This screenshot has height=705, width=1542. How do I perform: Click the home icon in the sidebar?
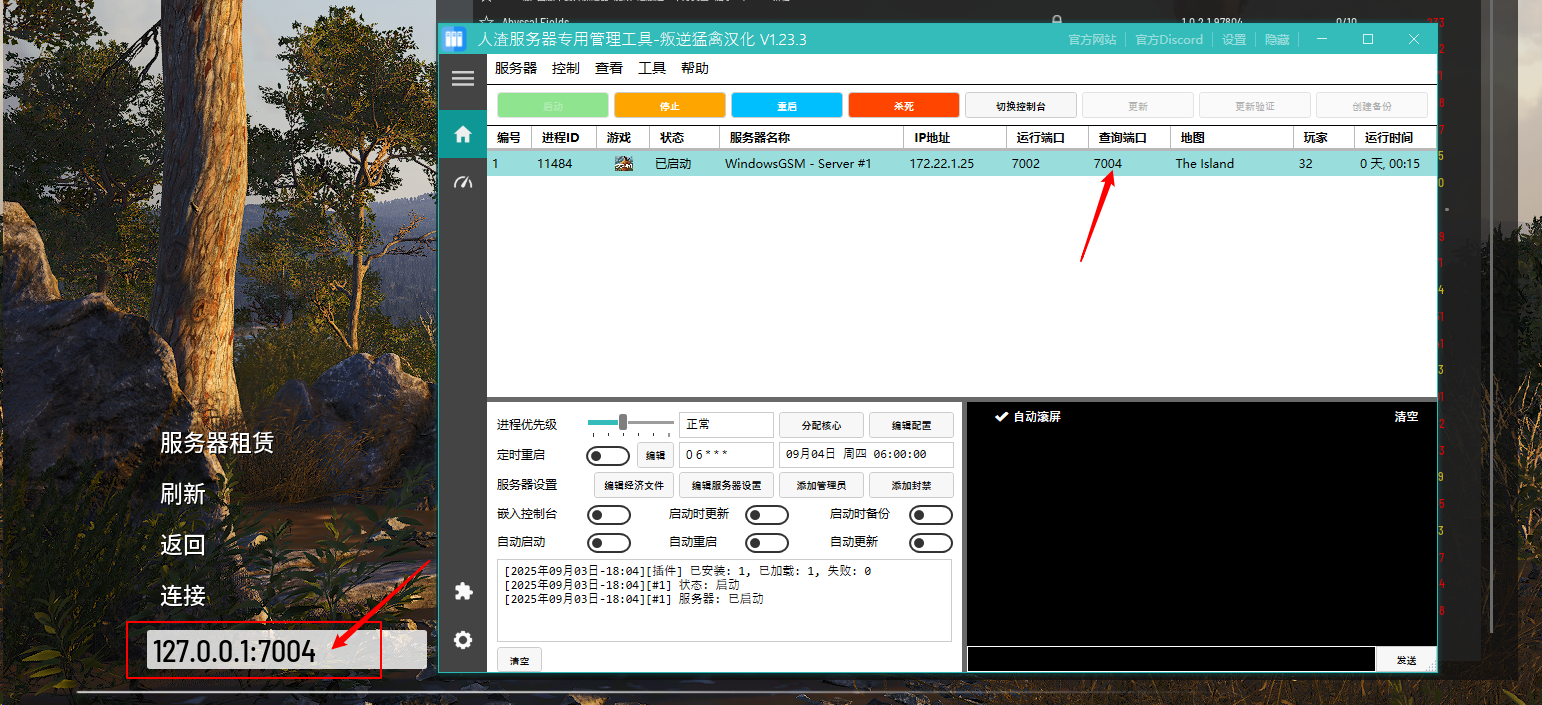[462, 134]
